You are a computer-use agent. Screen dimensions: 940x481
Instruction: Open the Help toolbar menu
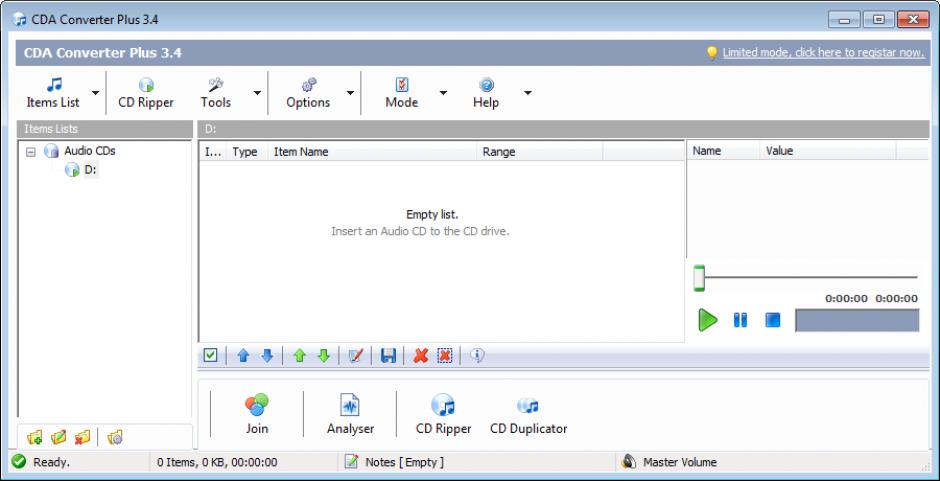coord(486,93)
